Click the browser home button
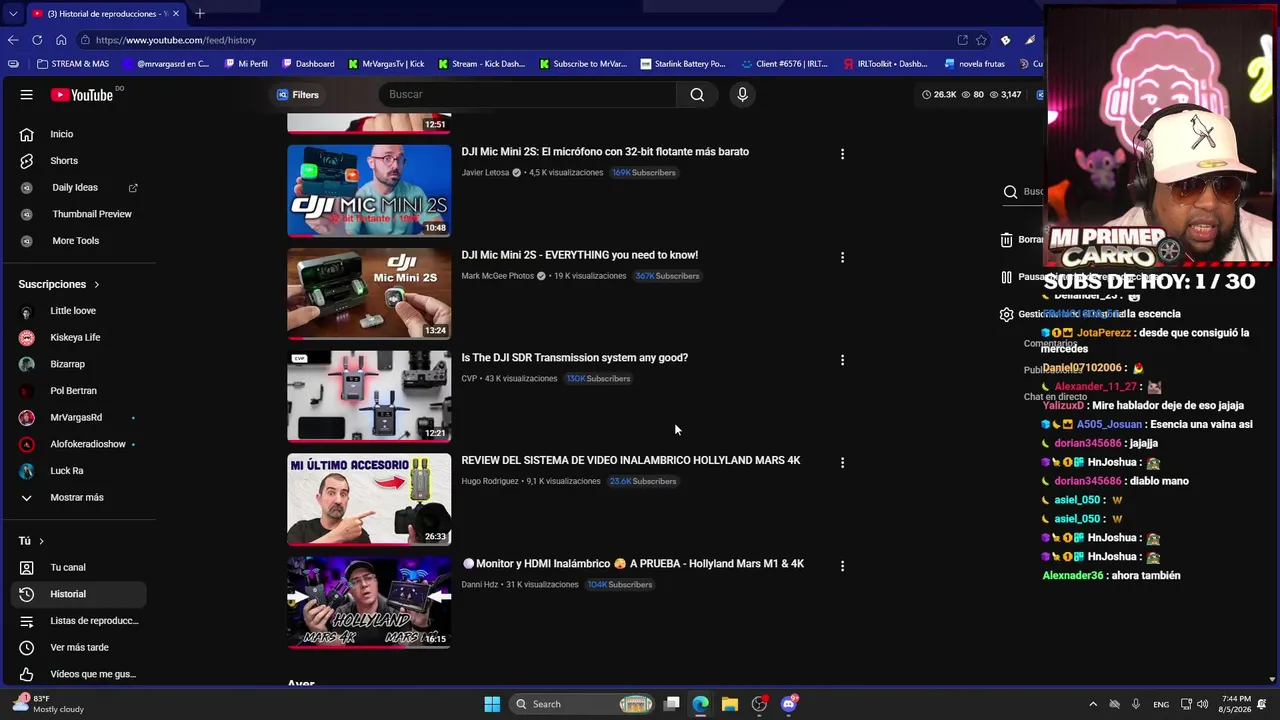The width and height of the screenshot is (1280, 720). [x=61, y=40]
